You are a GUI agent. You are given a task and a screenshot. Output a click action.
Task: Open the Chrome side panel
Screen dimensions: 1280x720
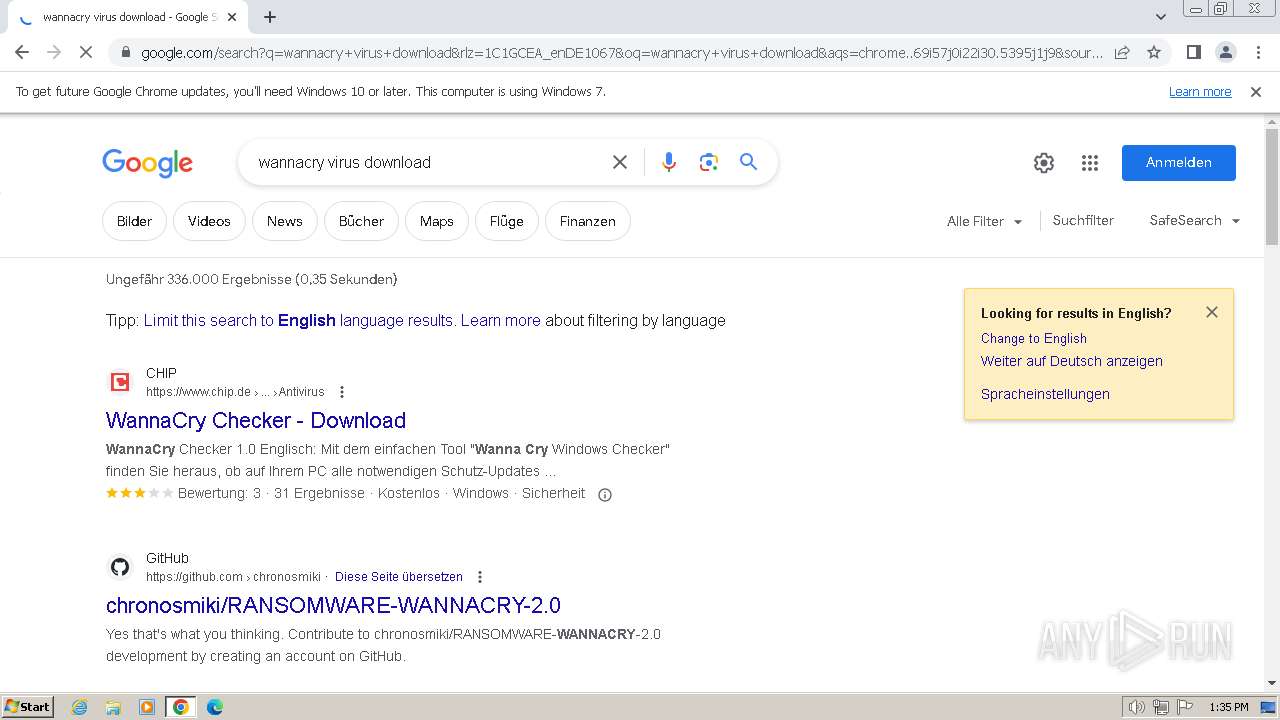tap(1193, 52)
